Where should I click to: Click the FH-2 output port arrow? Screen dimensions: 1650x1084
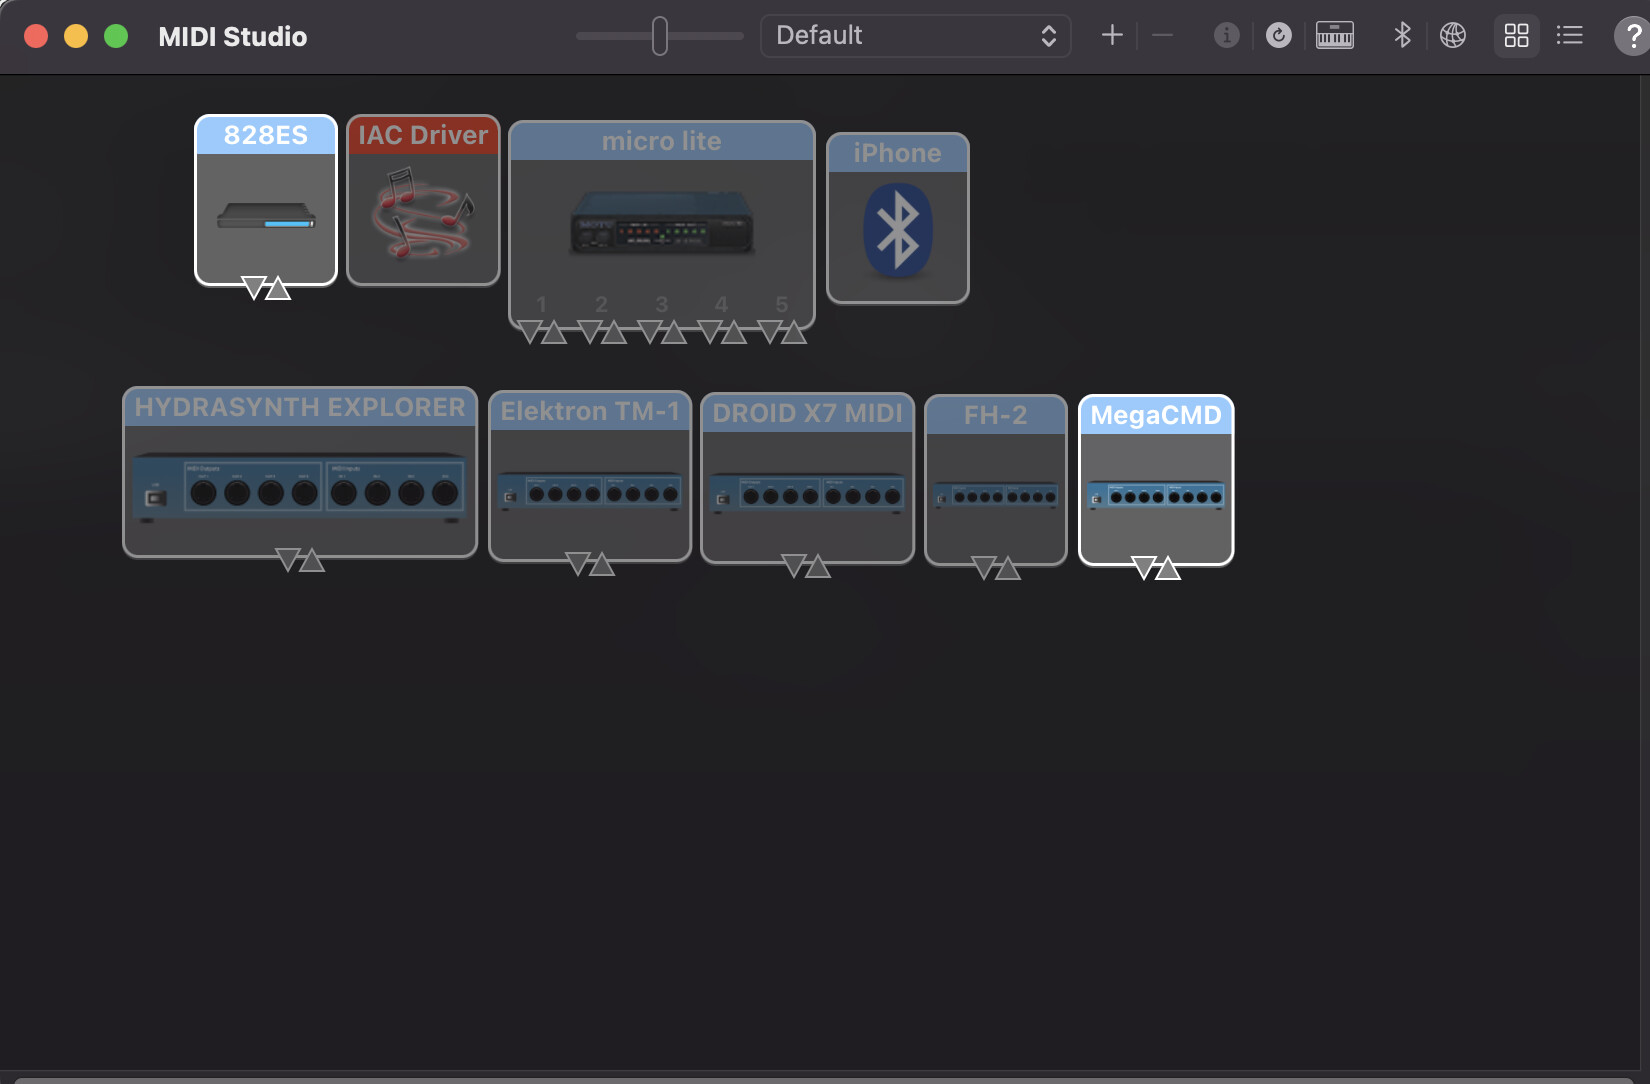(x=984, y=568)
